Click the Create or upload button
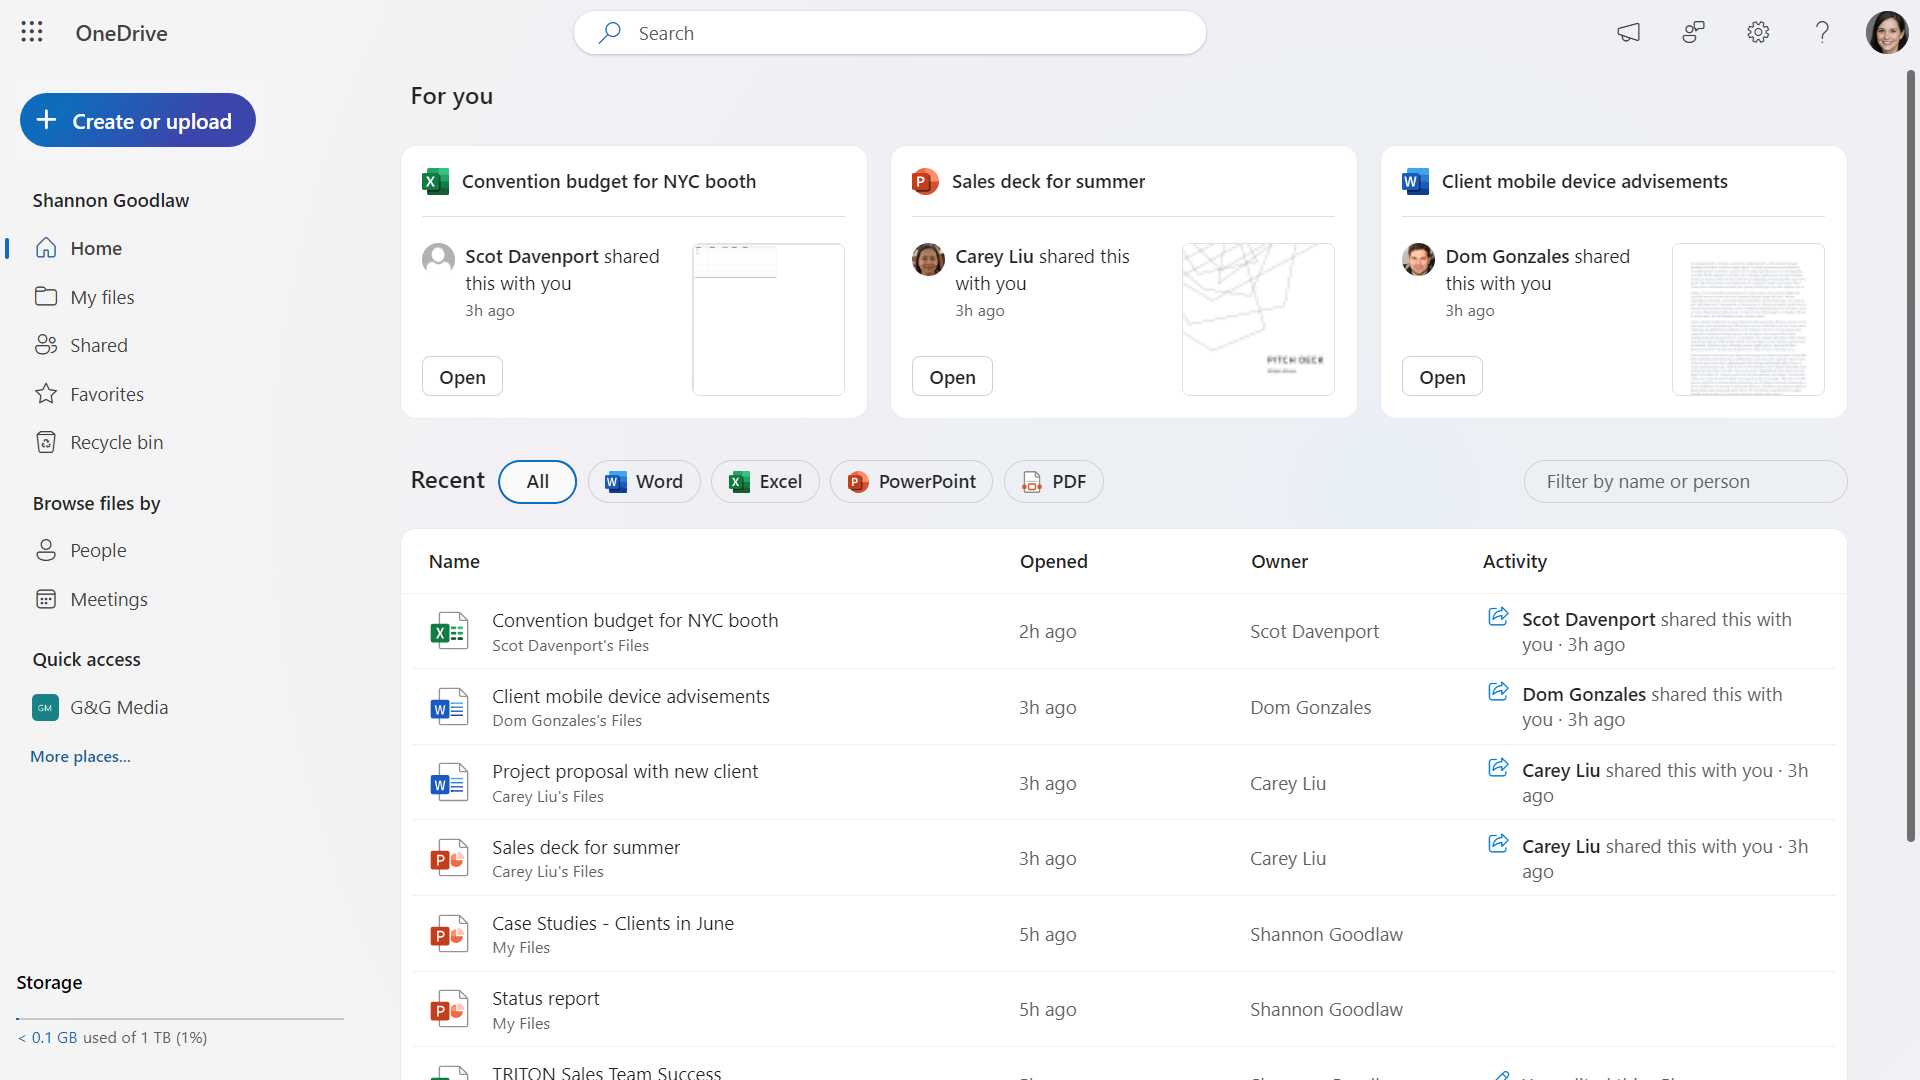 click(137, 120)
